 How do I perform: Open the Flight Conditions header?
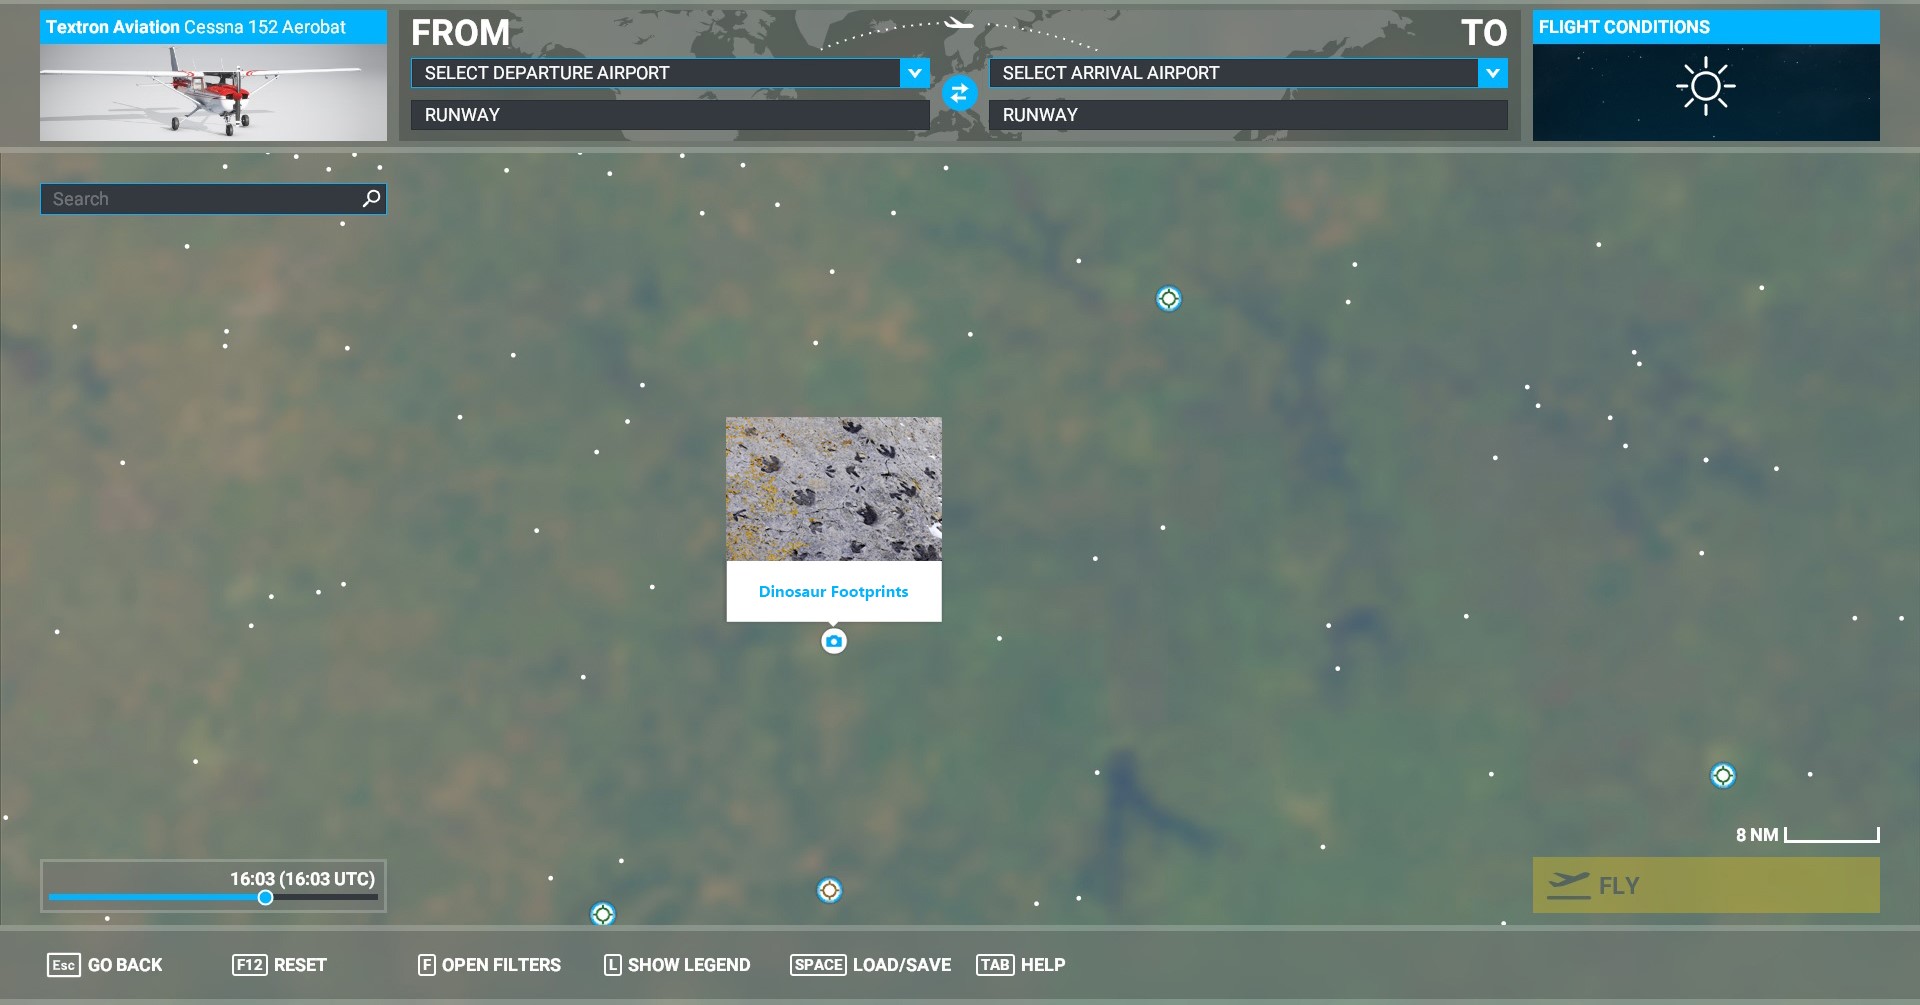click(1706, 27)
